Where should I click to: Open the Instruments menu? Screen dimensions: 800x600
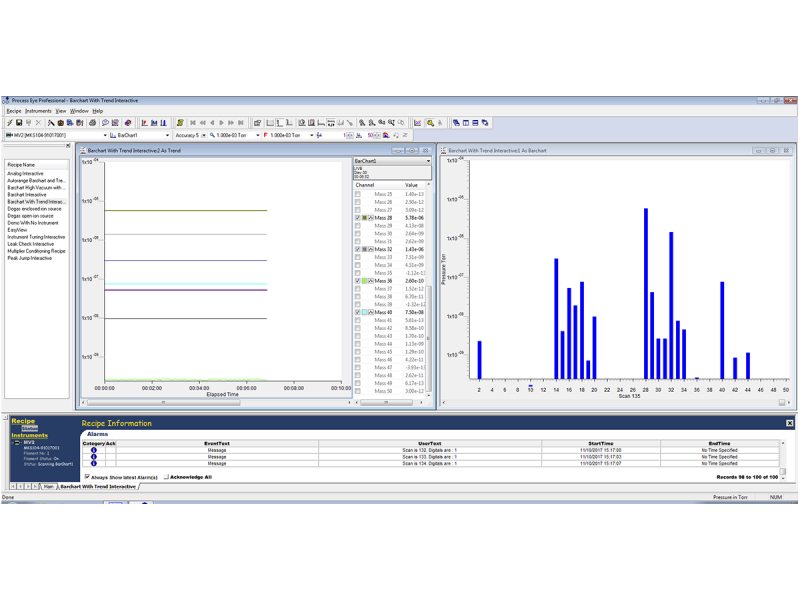click(x=38, y=111)
